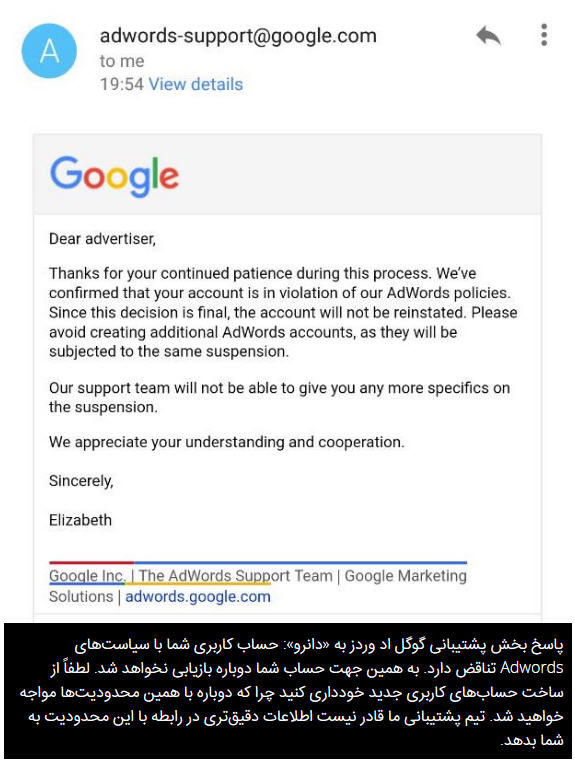Open the adwords.google.com link
This screenshot has height=764, width=575.
(198, 596)
